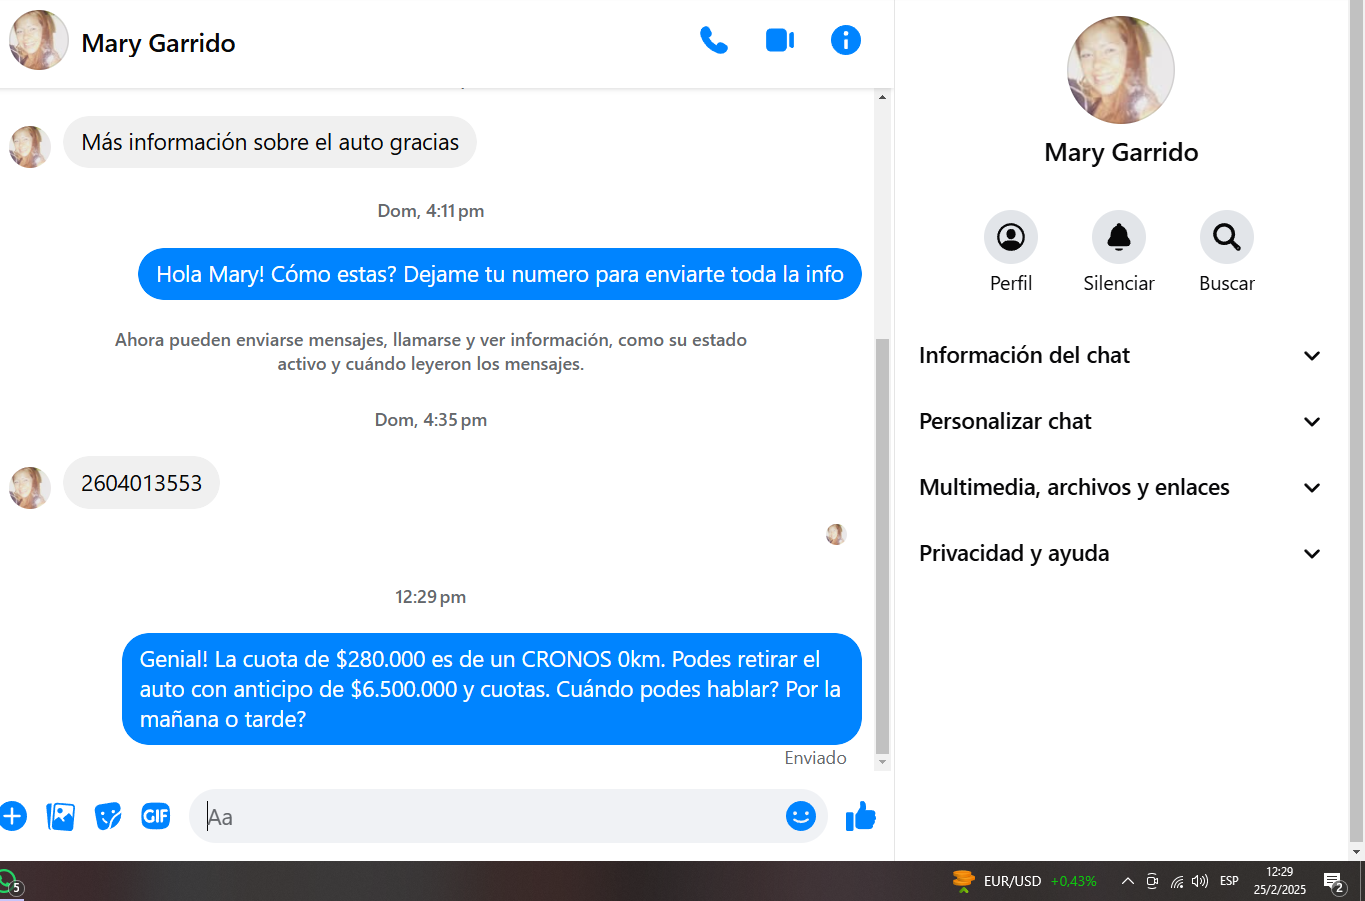Click the side panel scrollbar
Screen dimensions: 1365x901
[1357, 420]
